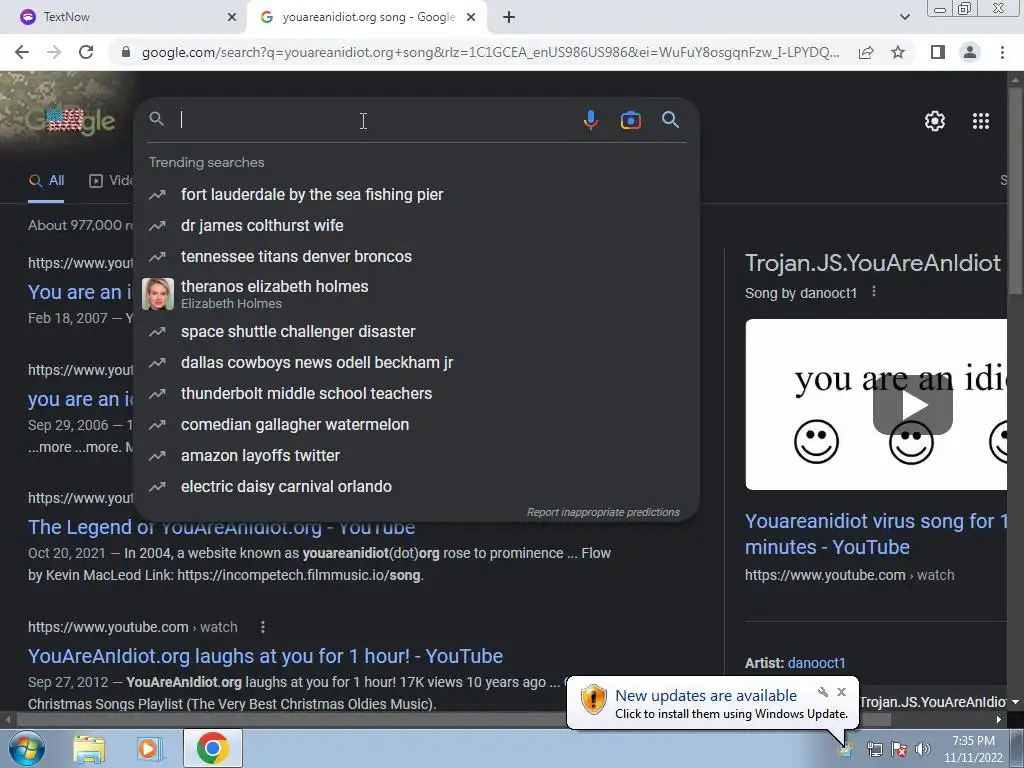
Task: Close the TextNow tab
Action: tap(232, 18)
